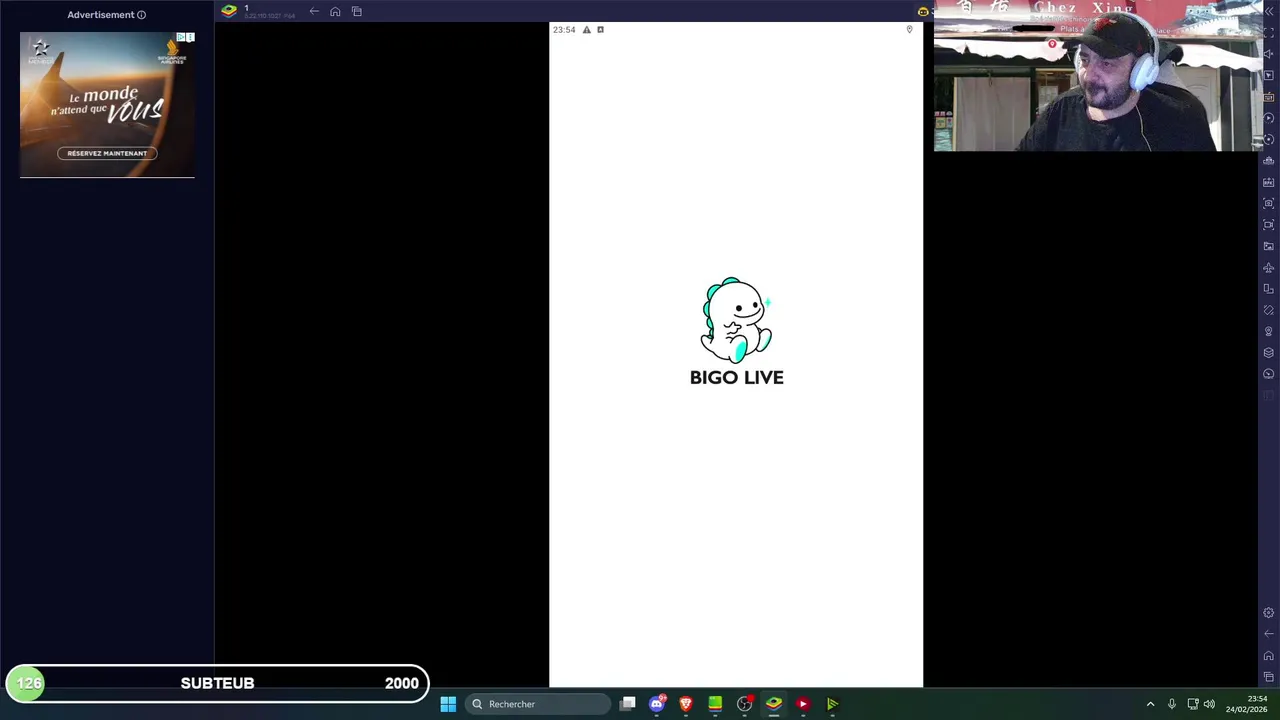Click the recents icon at sidebar bottom
1280x720 pixels.
point(1269,677)
